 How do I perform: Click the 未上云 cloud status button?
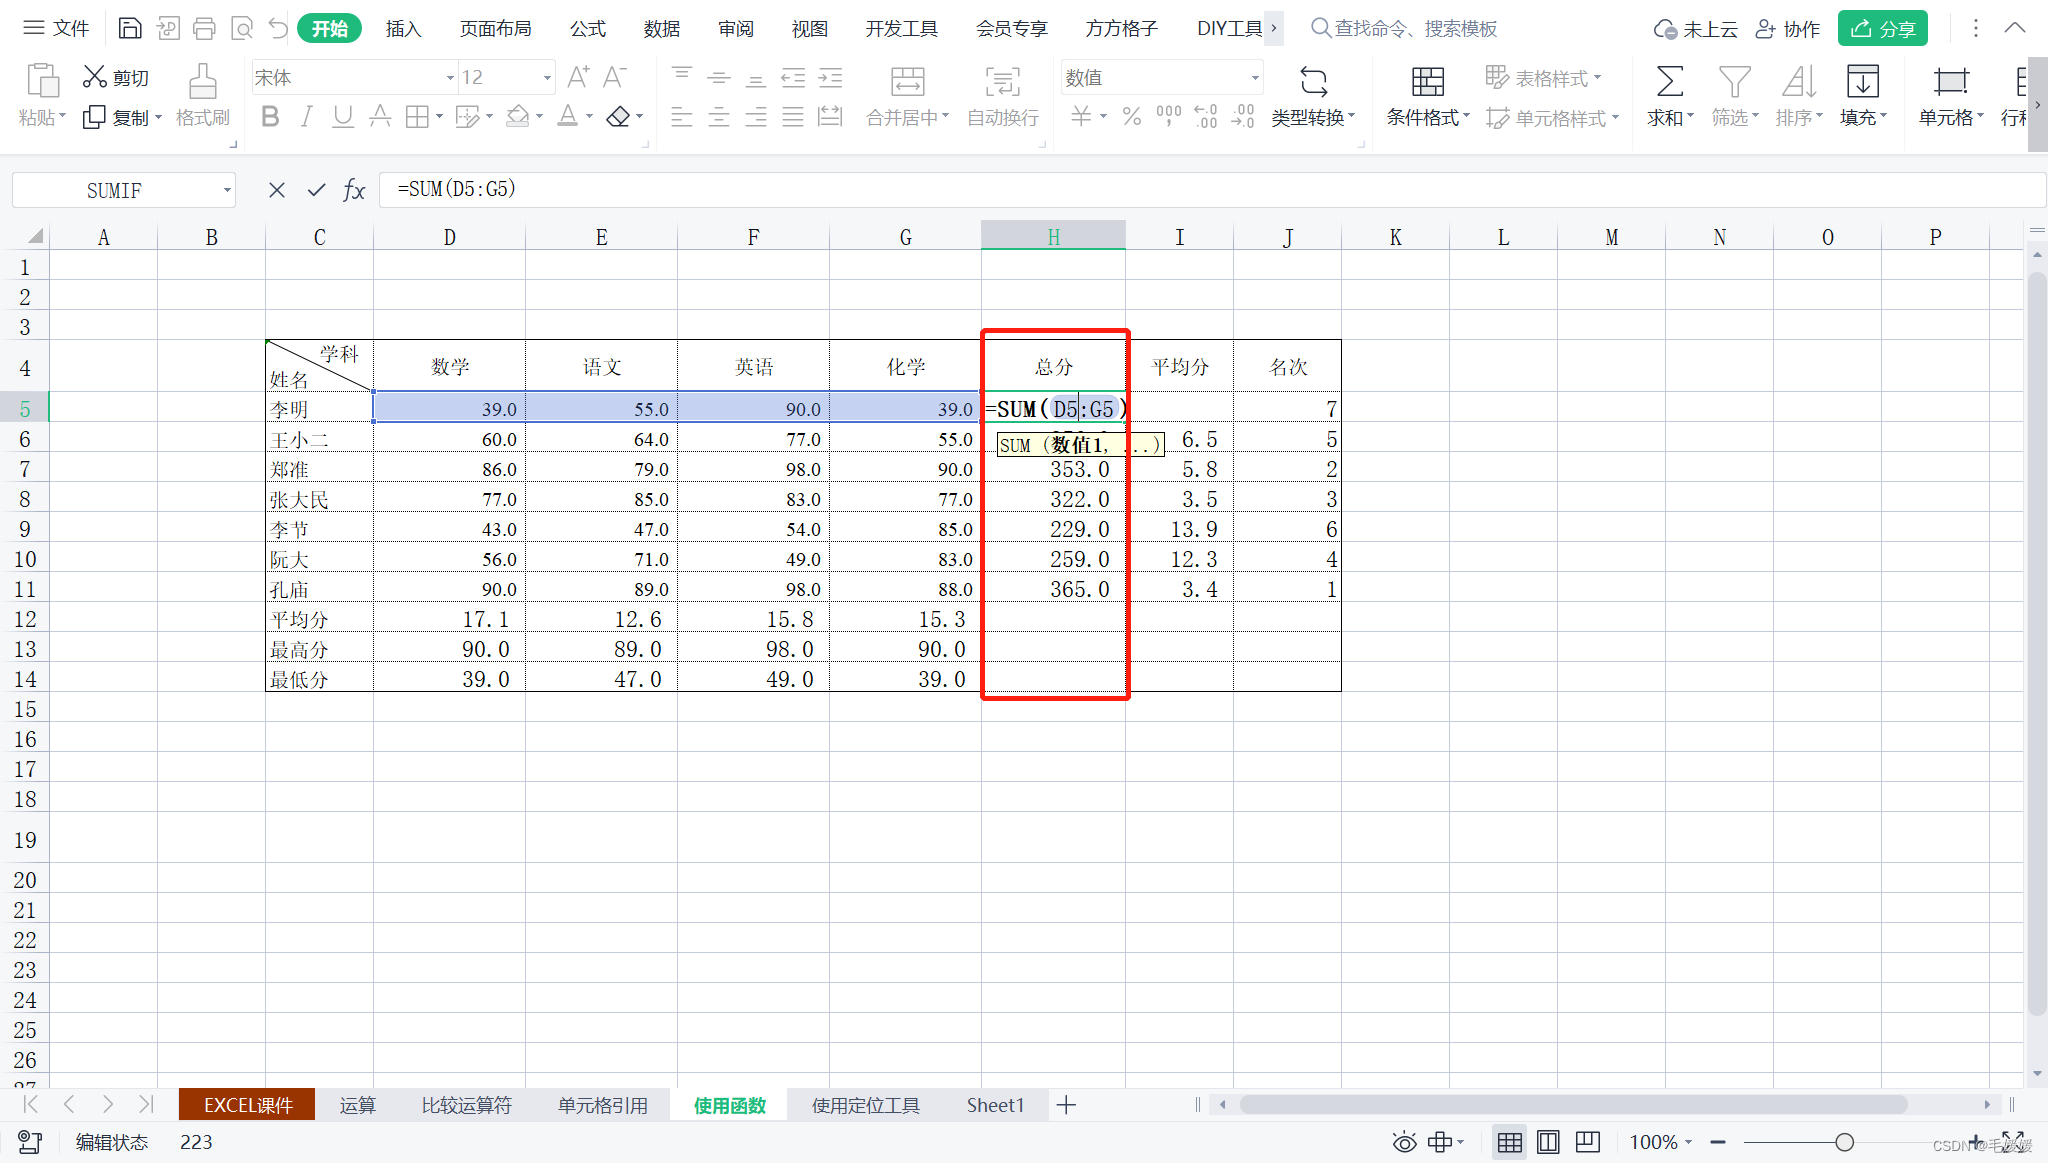[x=1695, y=28]
